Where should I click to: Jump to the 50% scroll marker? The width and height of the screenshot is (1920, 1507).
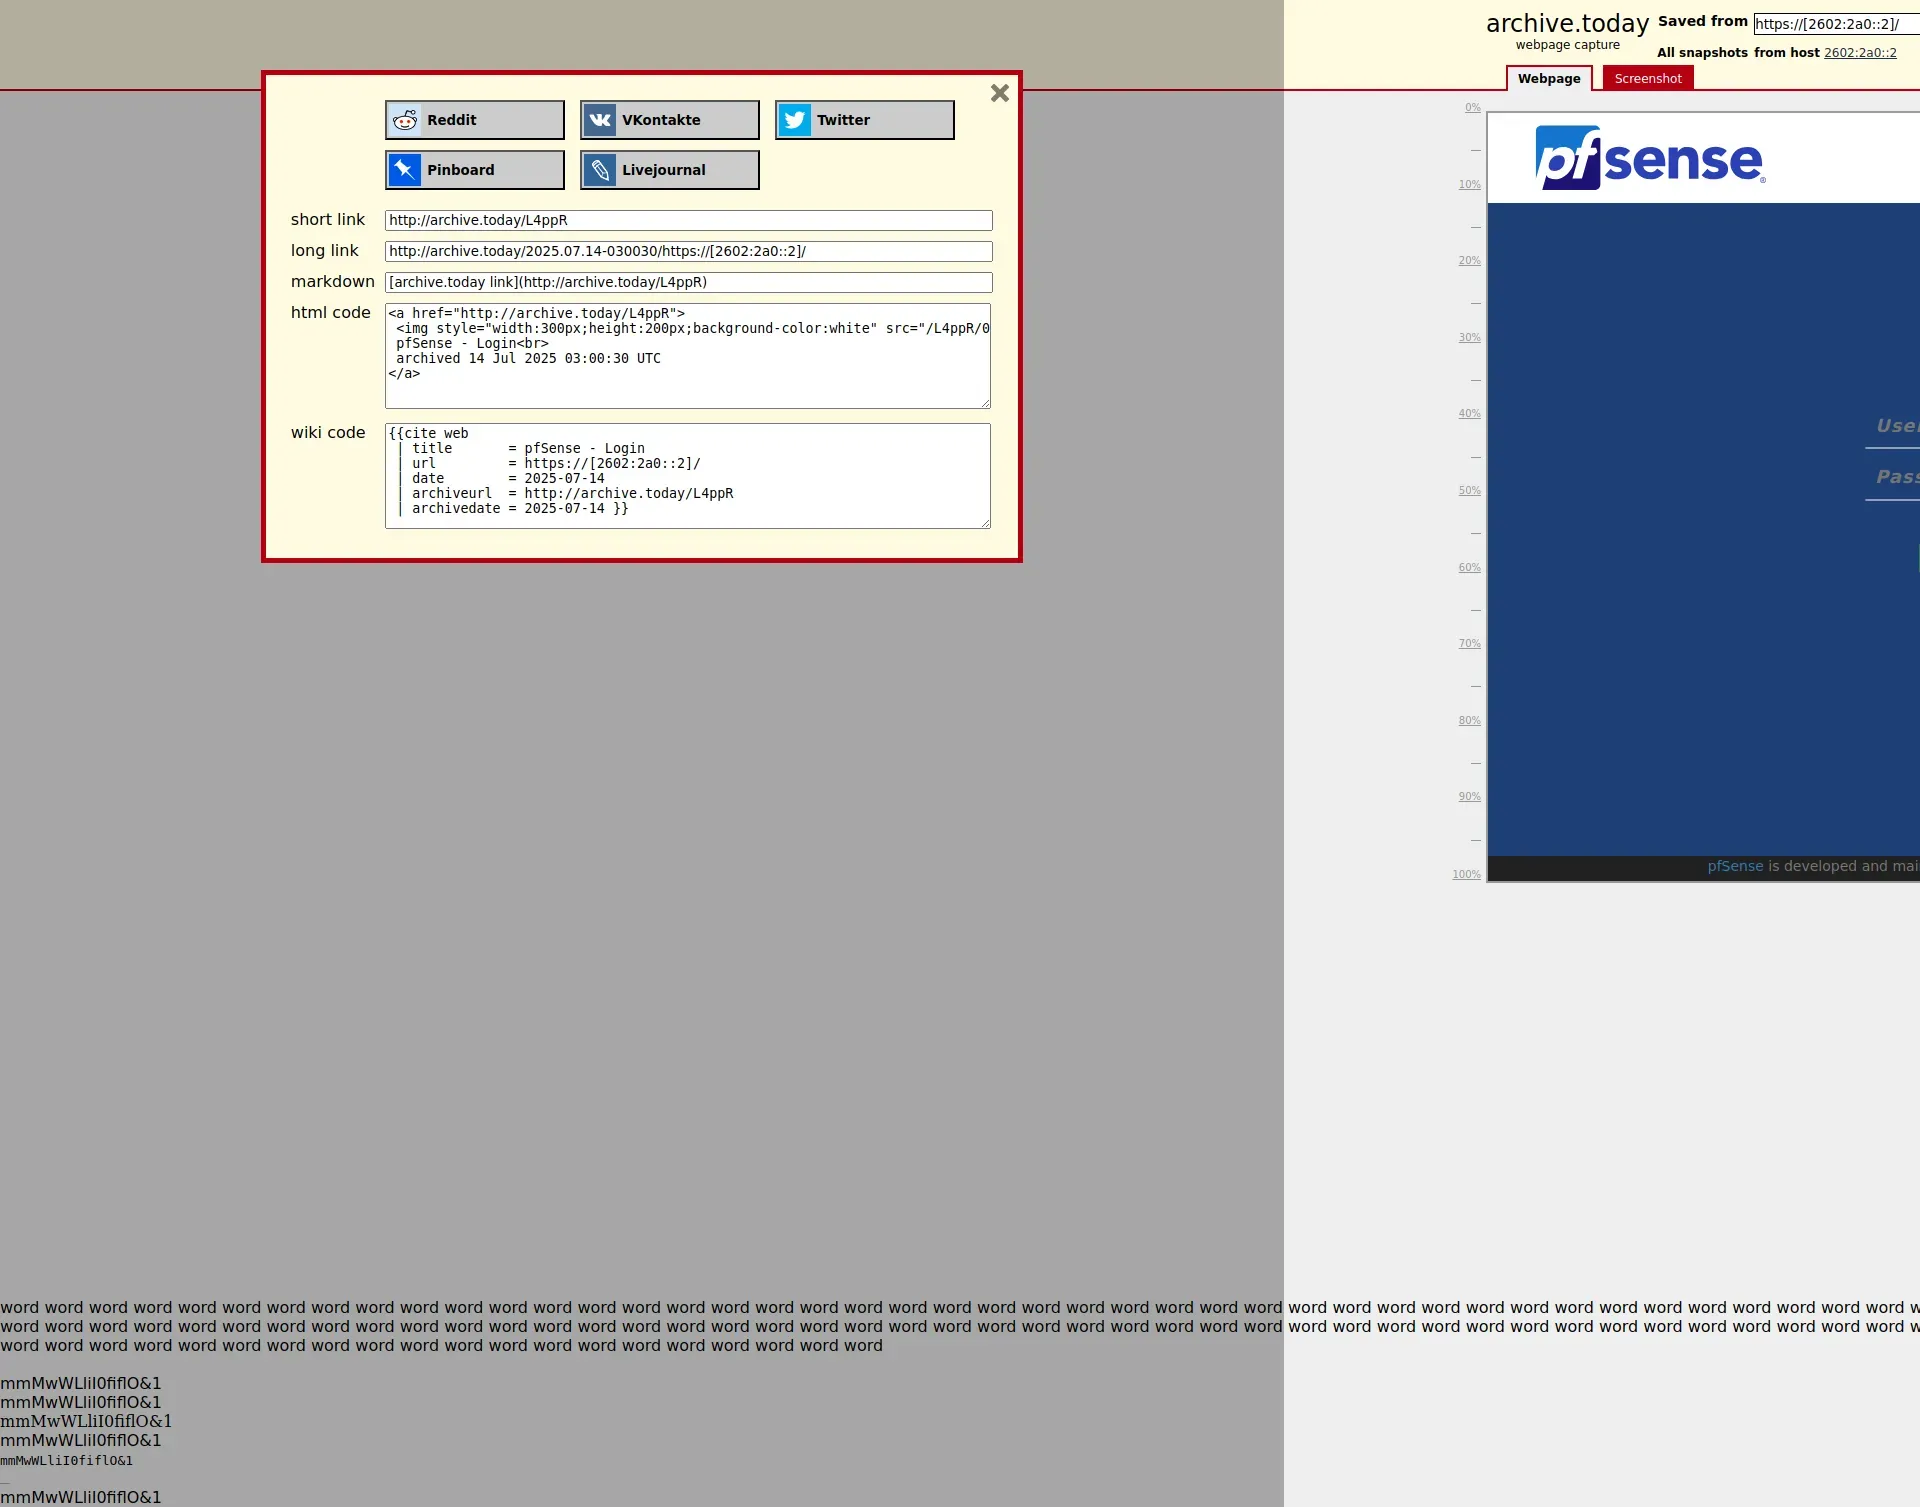click(x=1469, y=491)
